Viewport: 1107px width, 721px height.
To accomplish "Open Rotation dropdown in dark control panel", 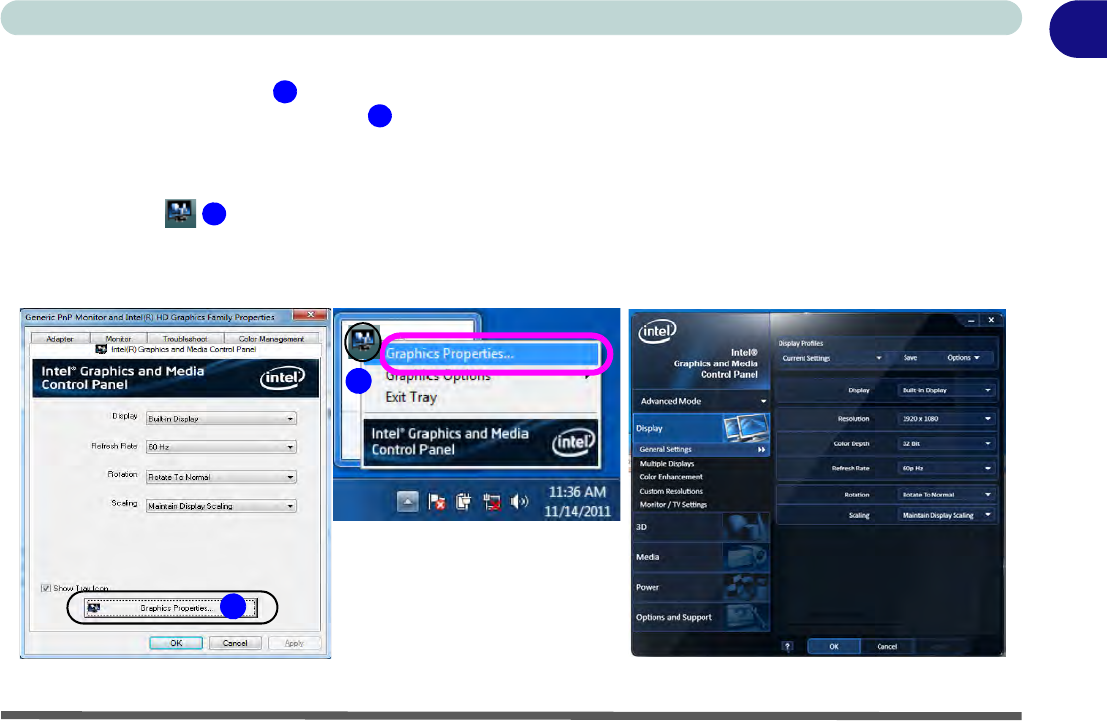I will point(947,494).
